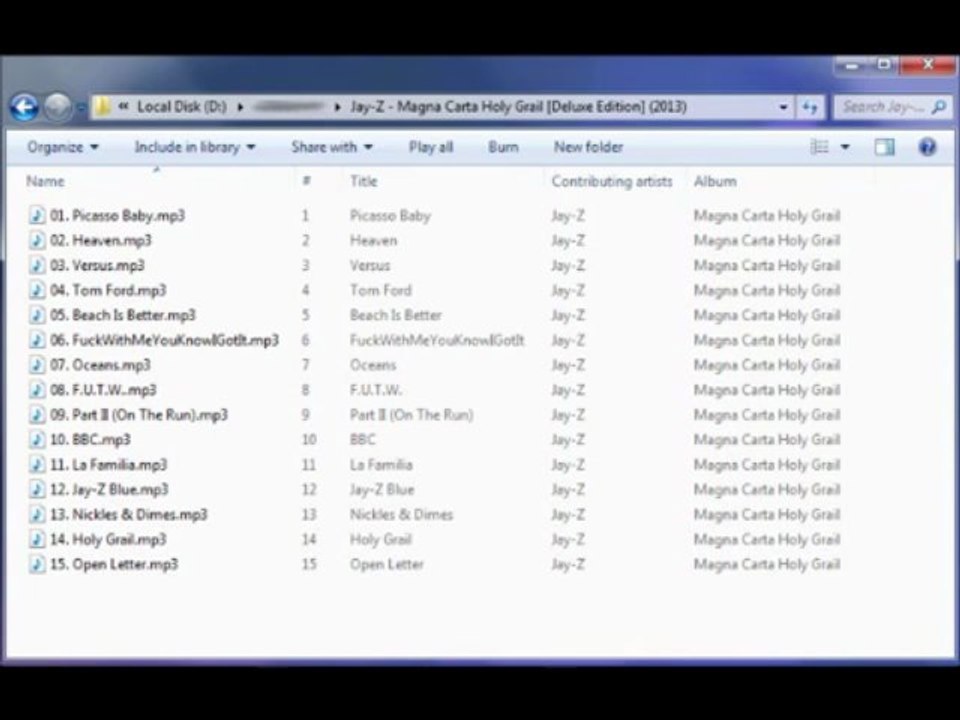Click music icon of 08. F.U.T.W..mp3
Image resolution: width=960 pixels, height=720 pixels.
(37, 390)
